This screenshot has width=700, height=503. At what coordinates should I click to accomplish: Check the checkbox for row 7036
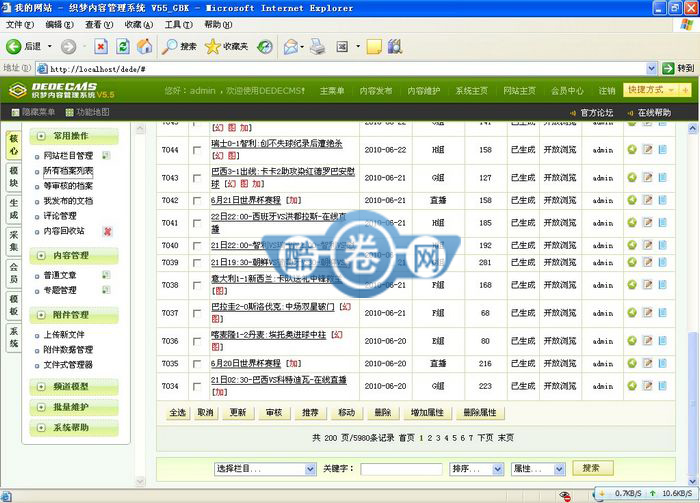[197, 341]
